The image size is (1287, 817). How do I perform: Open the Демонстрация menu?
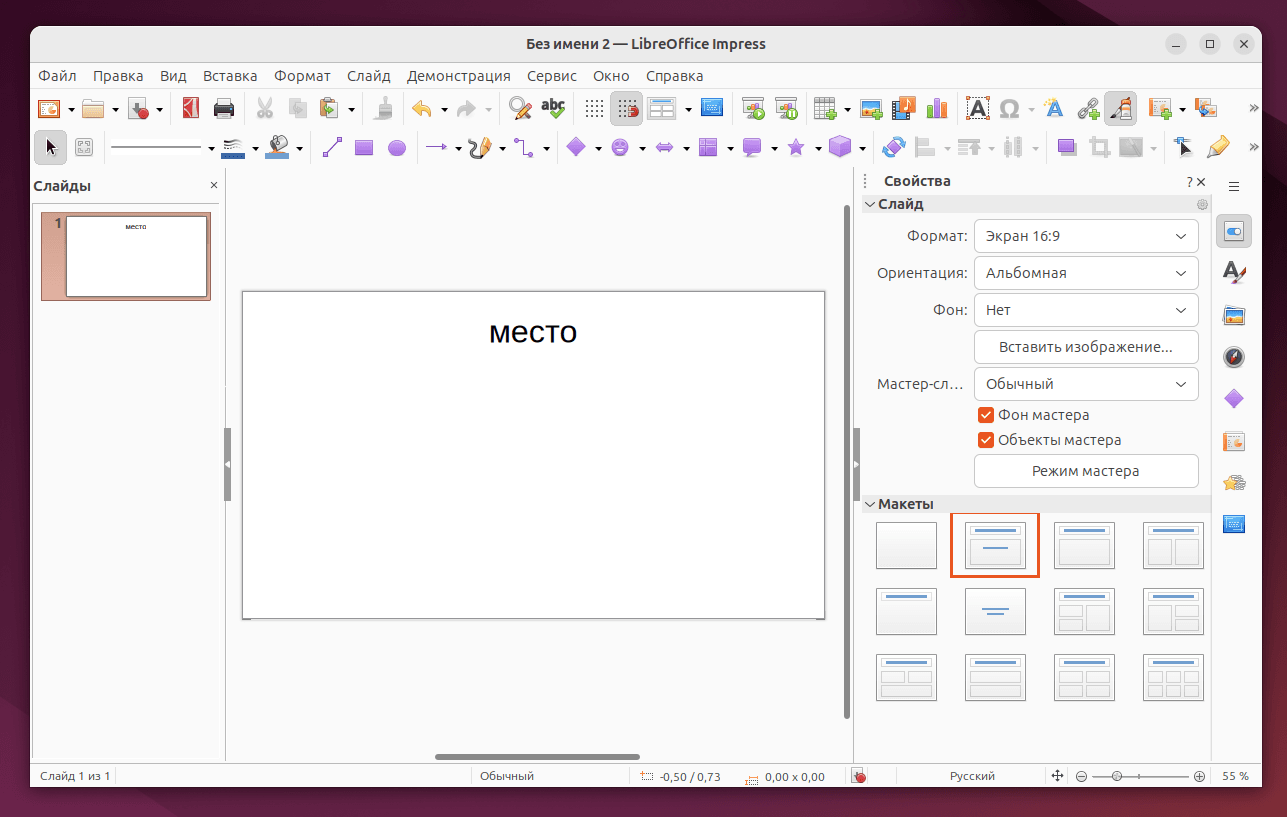click(x=458, y=76)
